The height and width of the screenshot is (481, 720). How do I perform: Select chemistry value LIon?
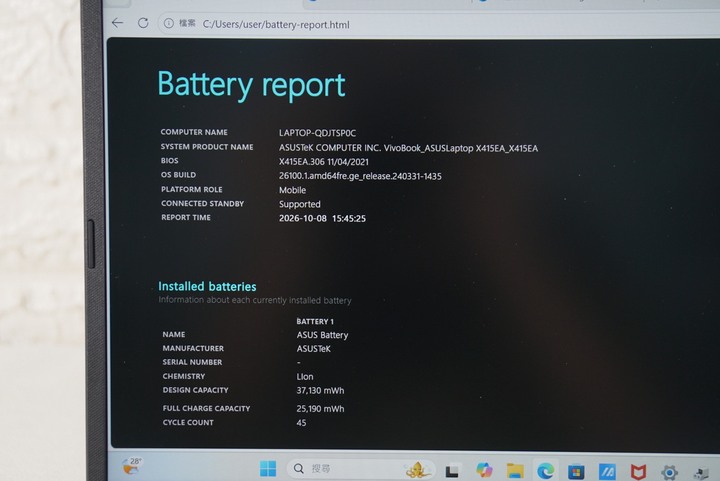tap(305, 377)
